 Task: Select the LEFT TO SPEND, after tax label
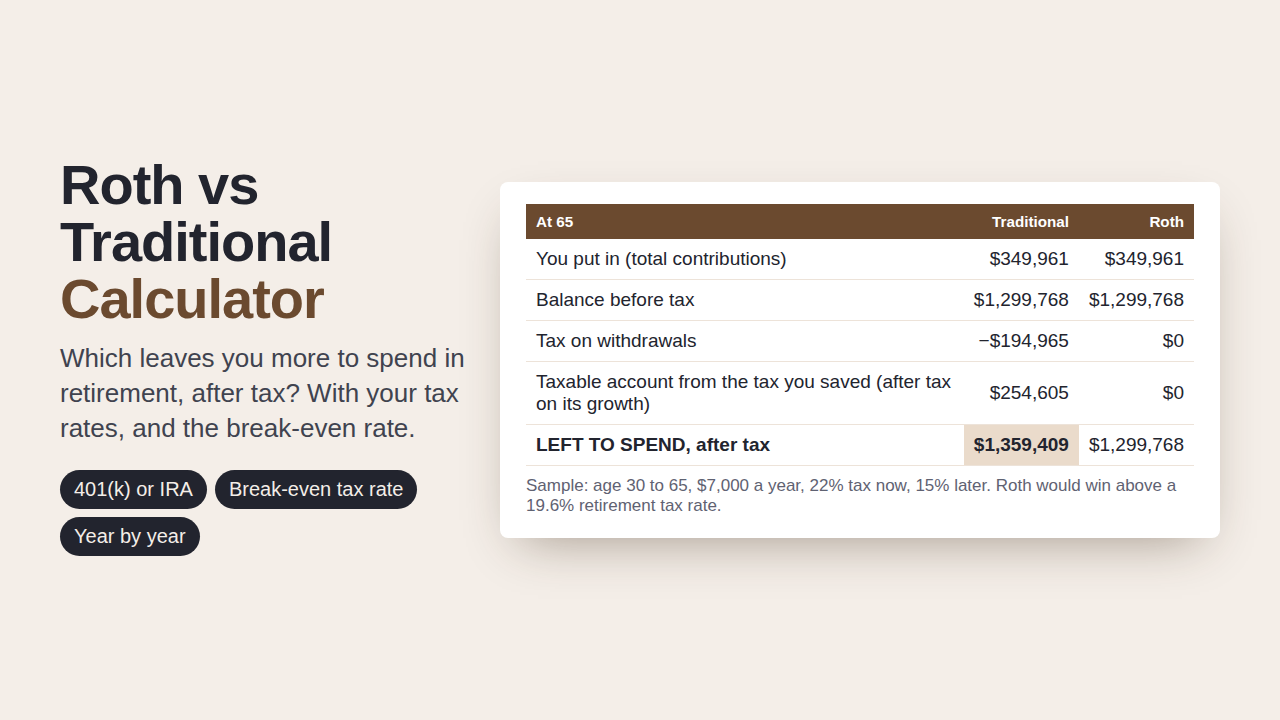click(x=653, y=445)
